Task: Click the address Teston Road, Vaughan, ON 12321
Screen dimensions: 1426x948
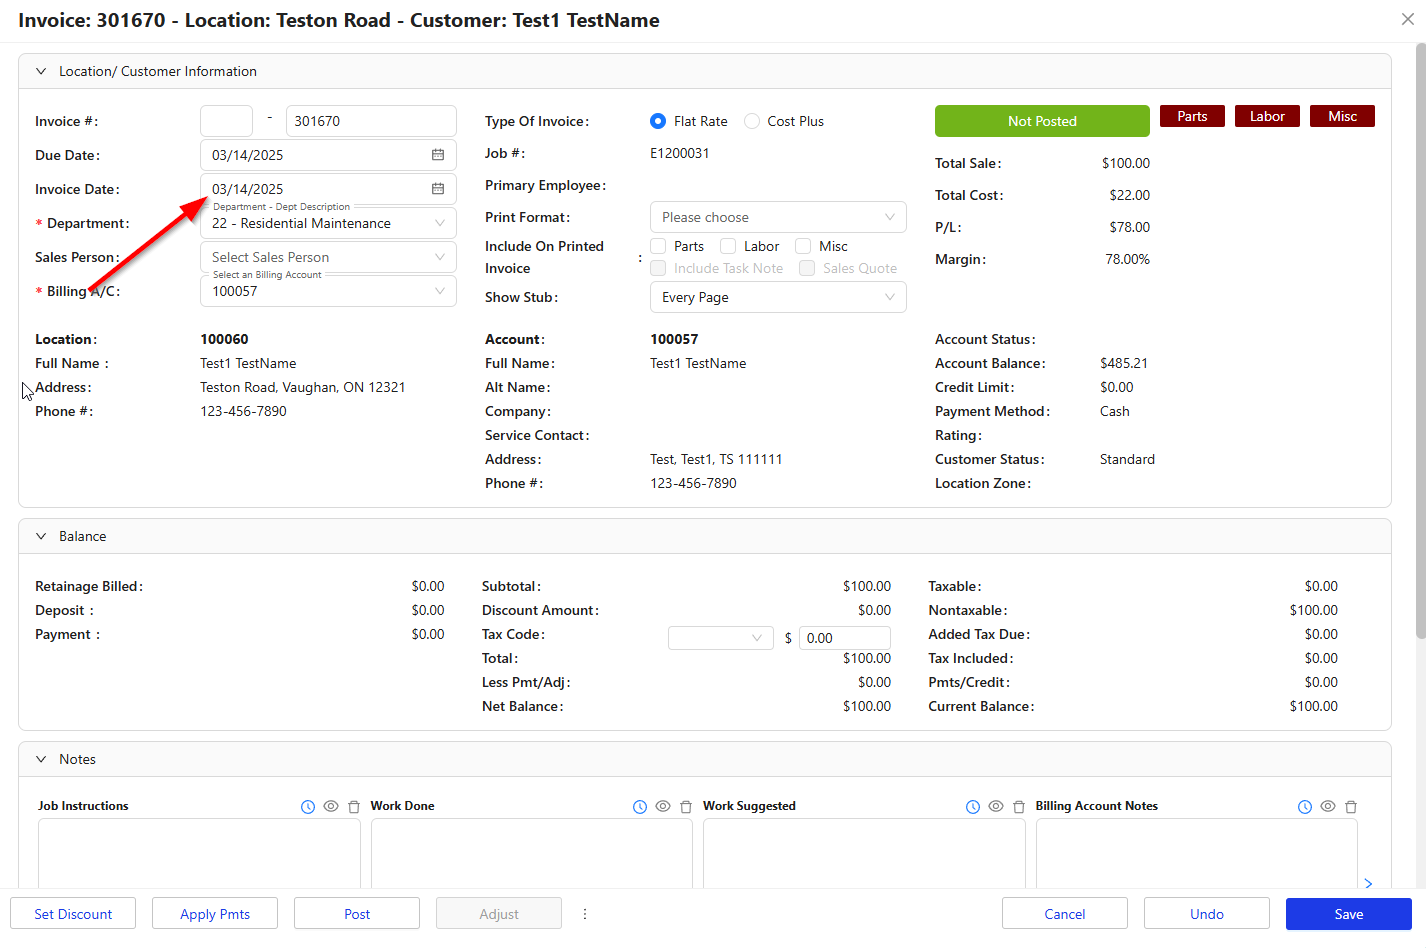Action: click(303, 387)
